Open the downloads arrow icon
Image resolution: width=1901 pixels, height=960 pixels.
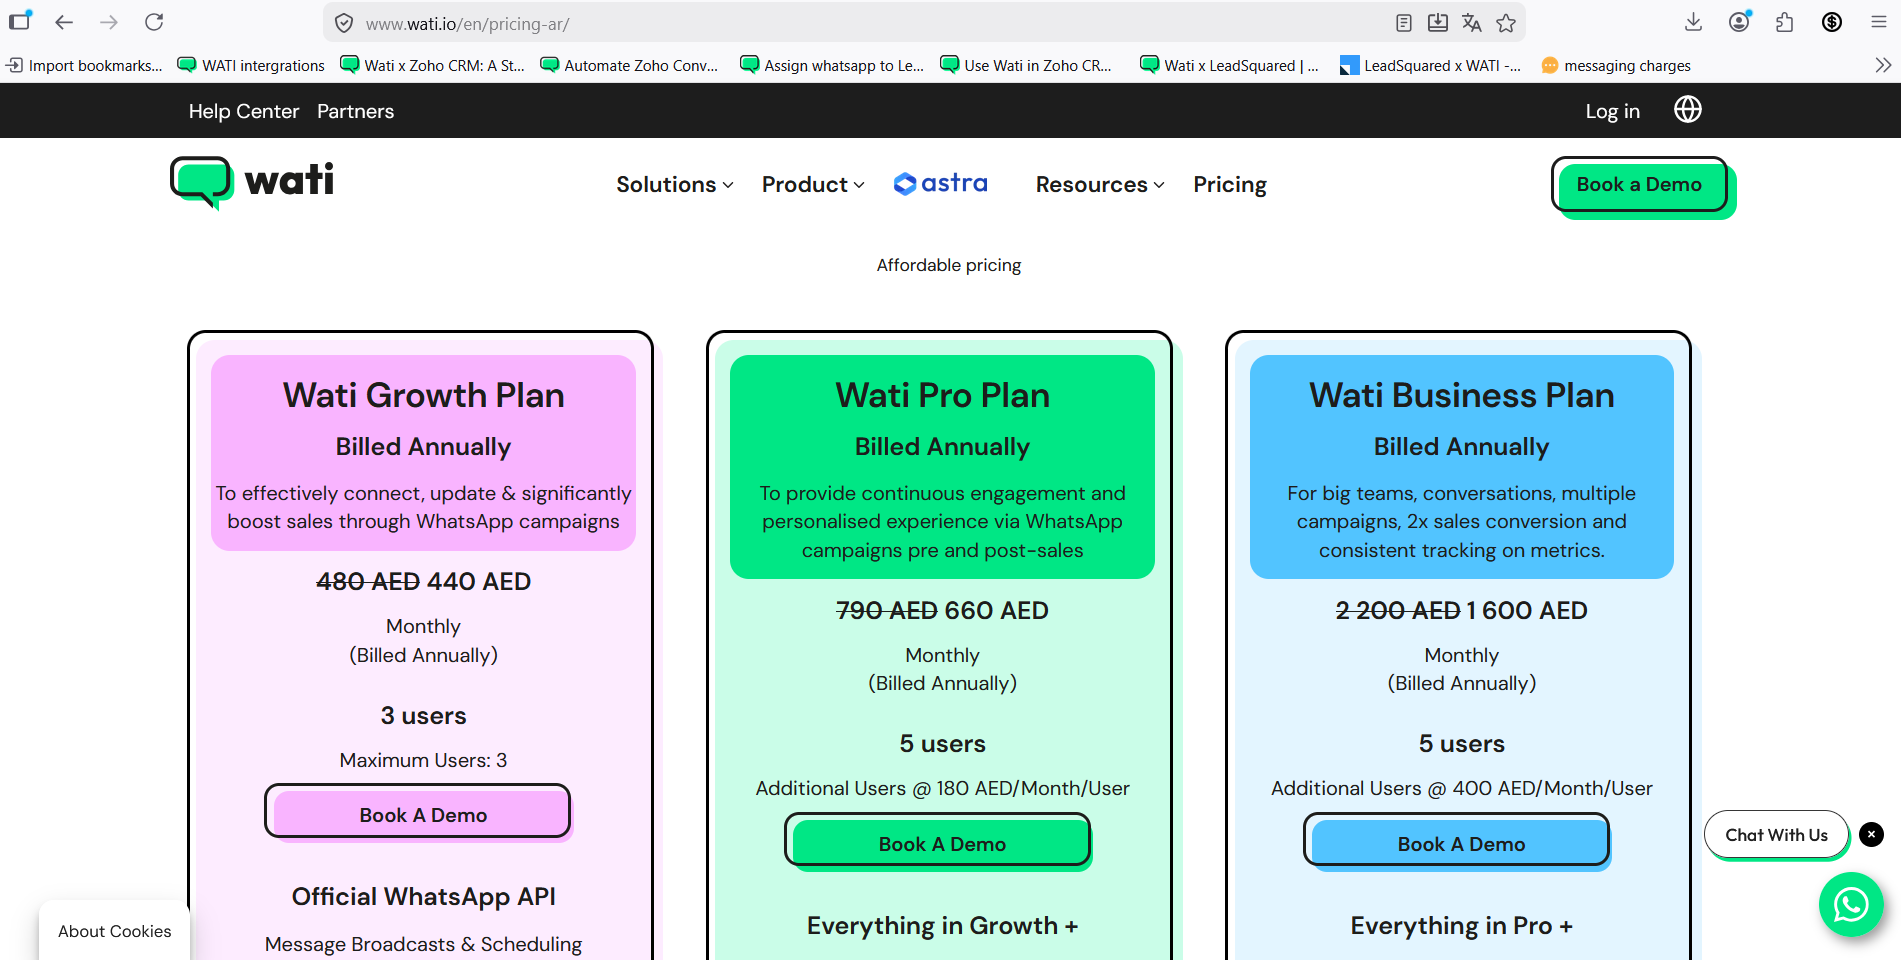(x=1693, y=22)
